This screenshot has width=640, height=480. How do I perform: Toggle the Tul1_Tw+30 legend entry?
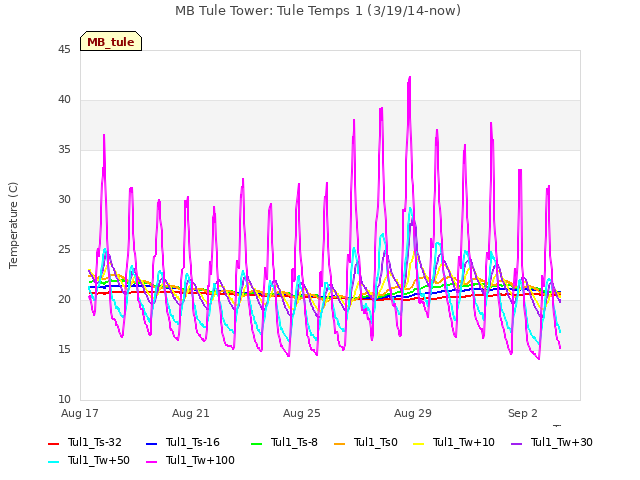pos(552,442)
